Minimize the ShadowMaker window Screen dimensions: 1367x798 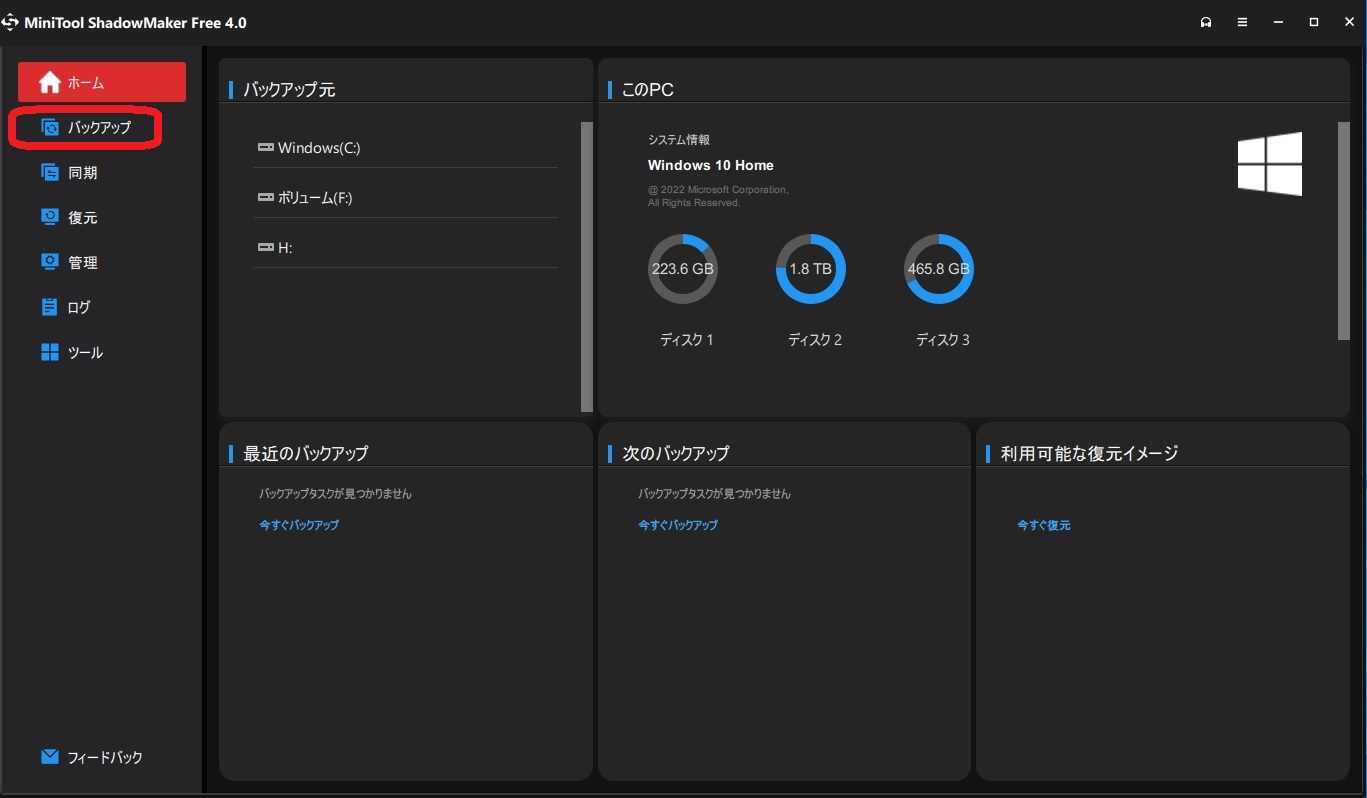tap(1278, 22)
